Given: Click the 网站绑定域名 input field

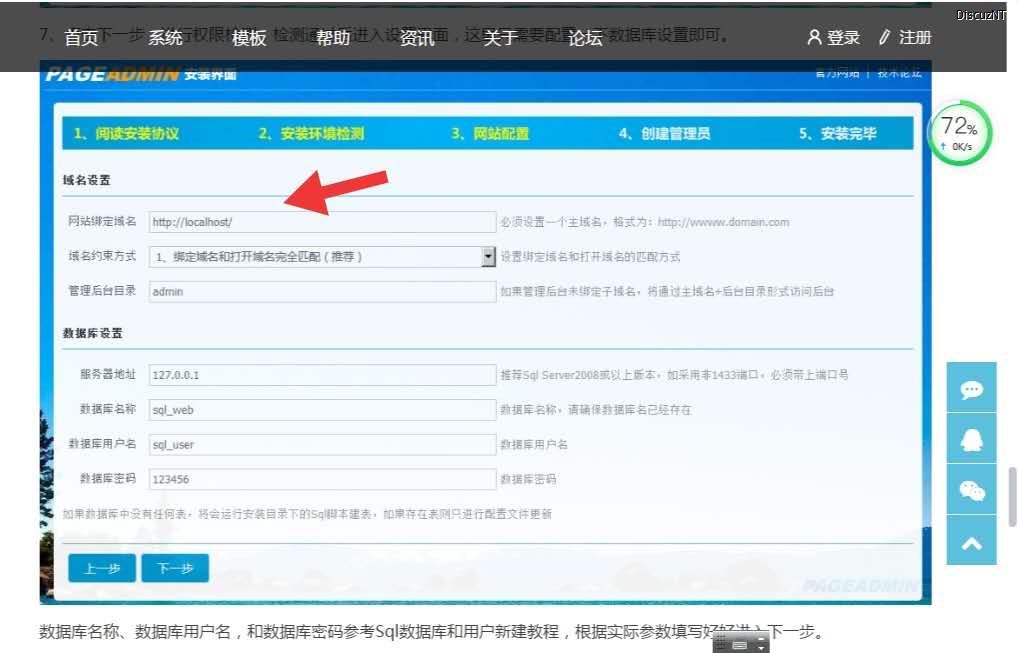Looking at the screenshot, I should pos(322,222).
